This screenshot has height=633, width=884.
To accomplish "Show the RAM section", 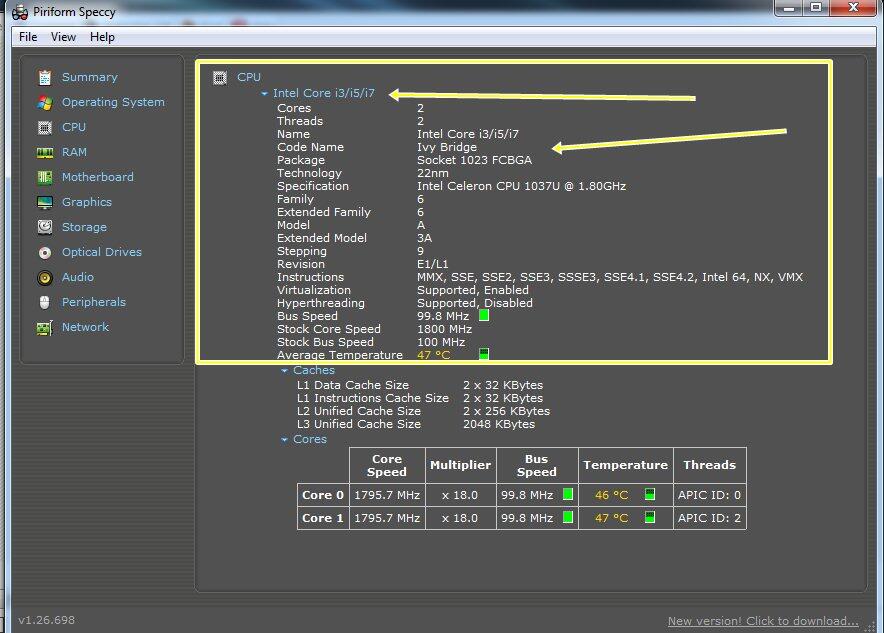I will pos(74,152).
